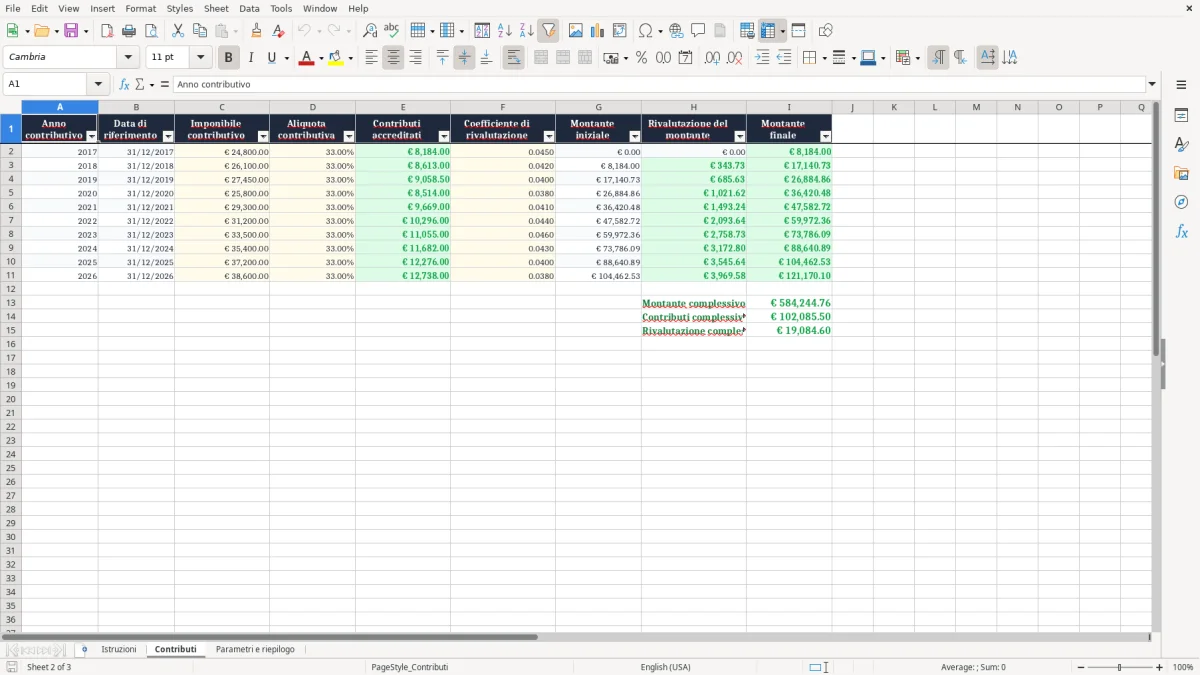
Task: Run the spelling check (abc icon)
Action: [392, 31]
